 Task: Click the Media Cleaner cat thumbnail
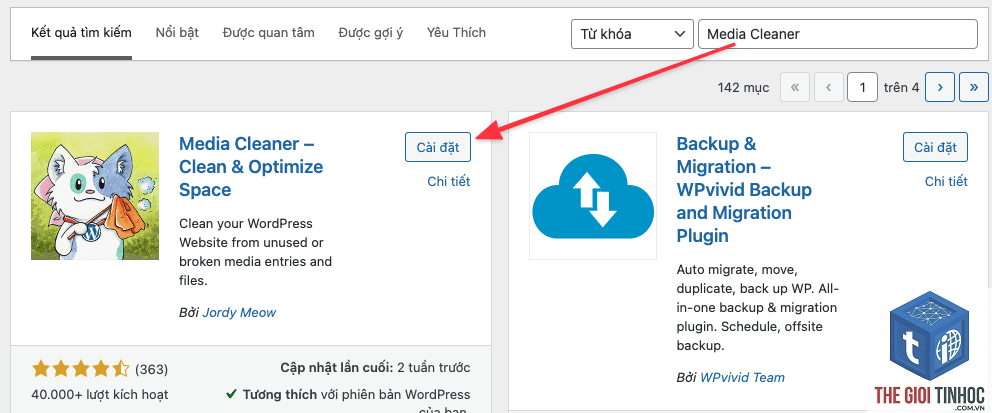click(x=95, y=196)
